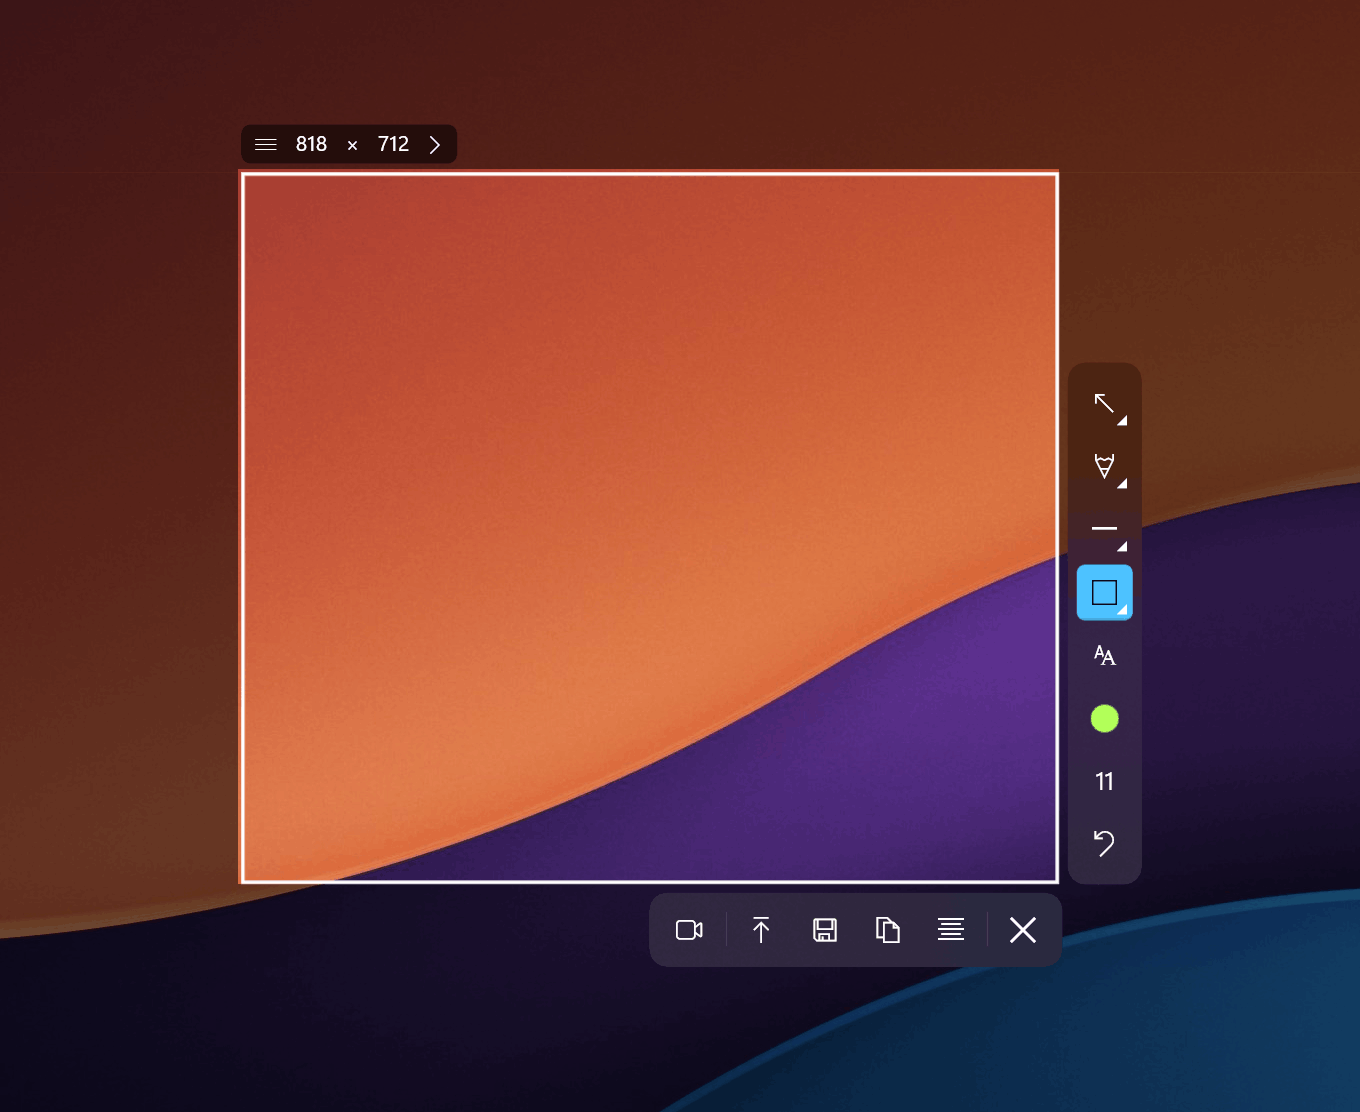Open extra options via the lines icon
The height and width of the screenshot is (1112, 1360).
950,930
